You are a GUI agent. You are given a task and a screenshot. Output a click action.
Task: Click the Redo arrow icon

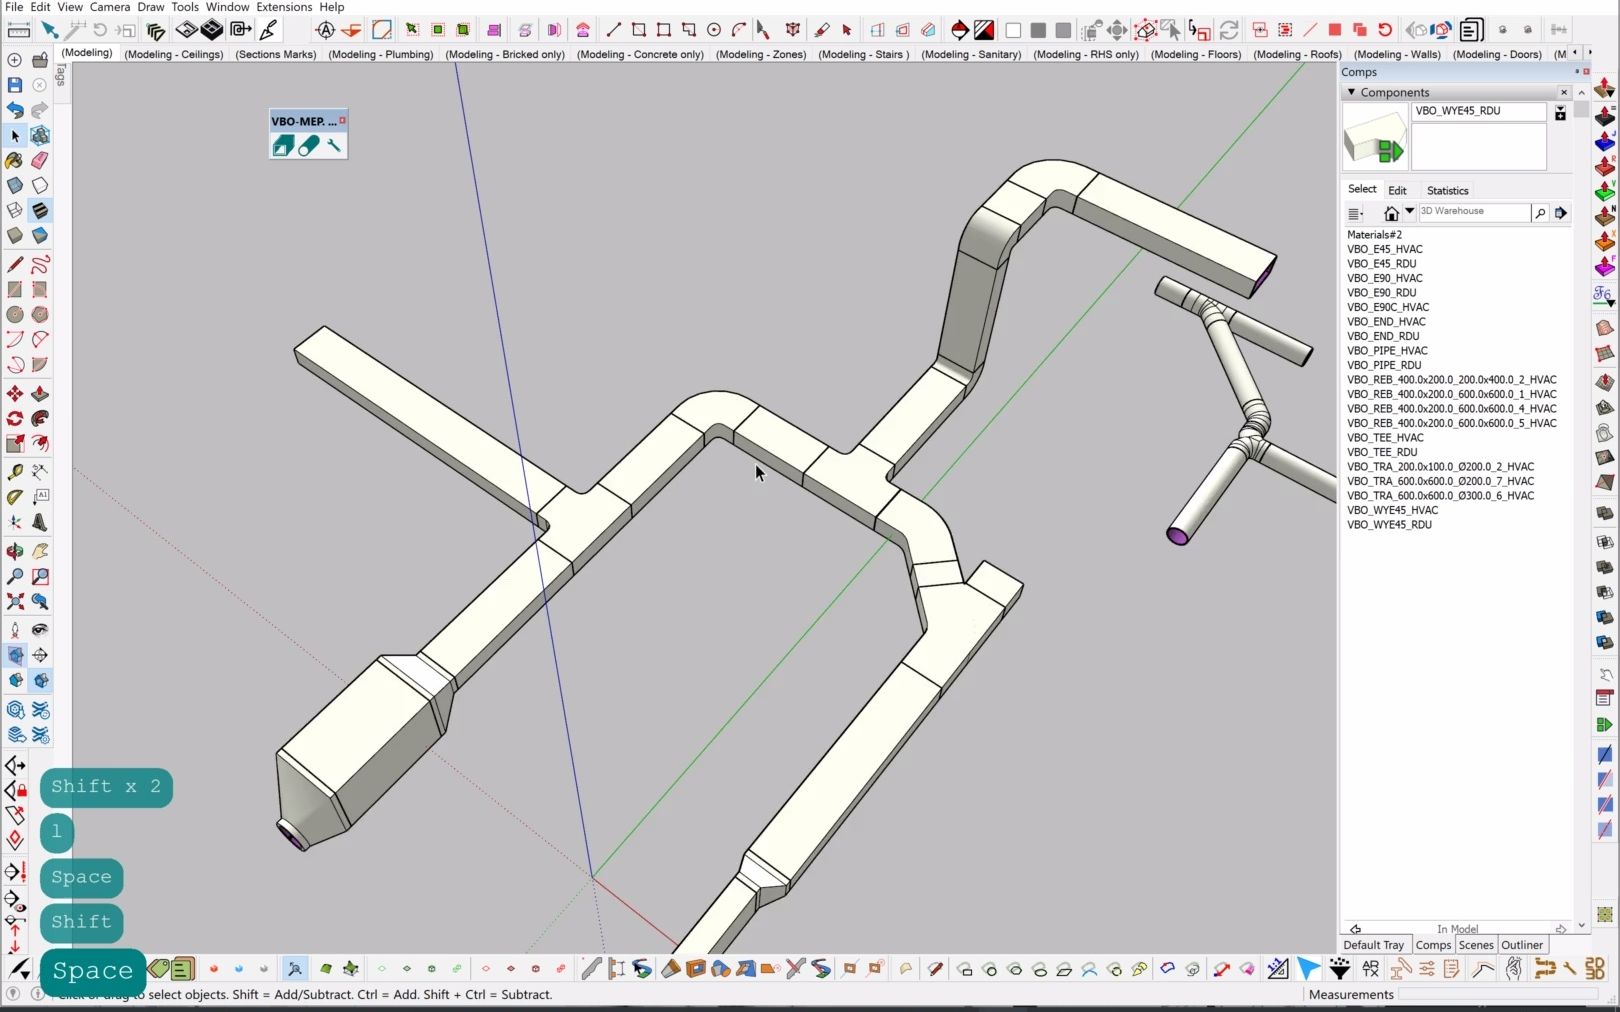coord(40,110)
